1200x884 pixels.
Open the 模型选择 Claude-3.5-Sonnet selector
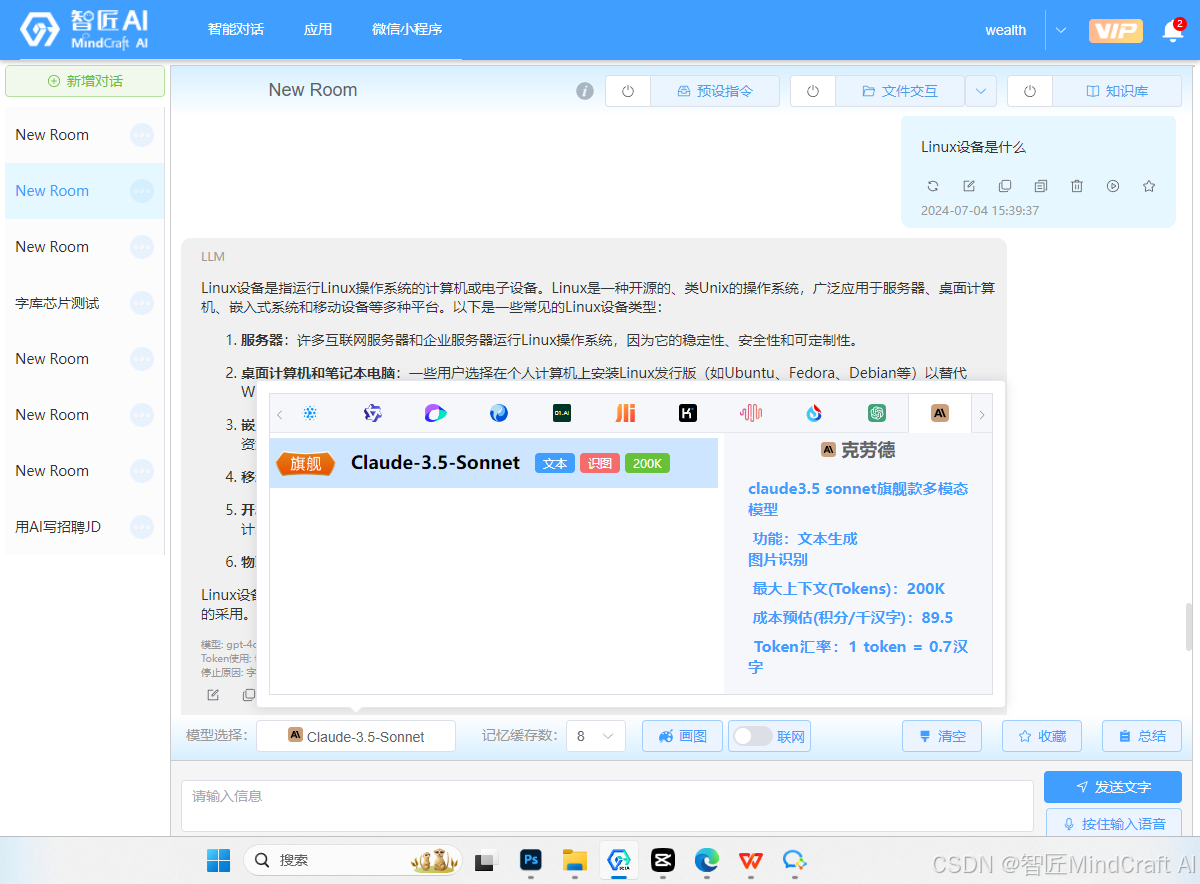[356, 736]
